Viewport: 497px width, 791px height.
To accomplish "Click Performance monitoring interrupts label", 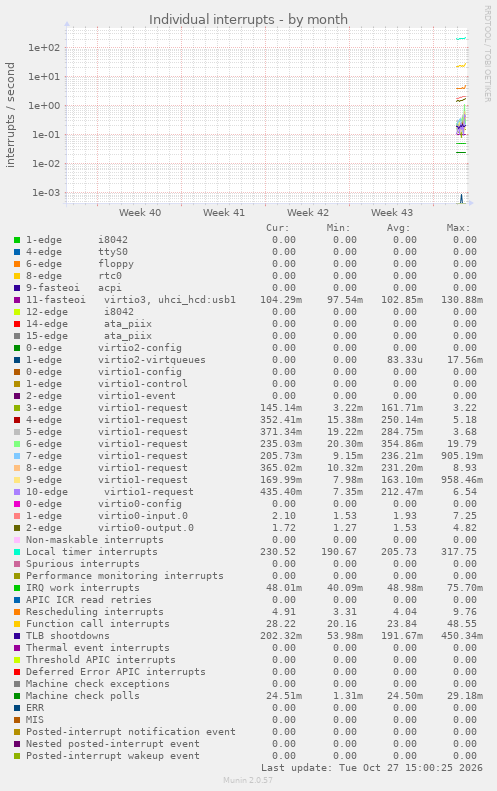I will tap(125, 576).
